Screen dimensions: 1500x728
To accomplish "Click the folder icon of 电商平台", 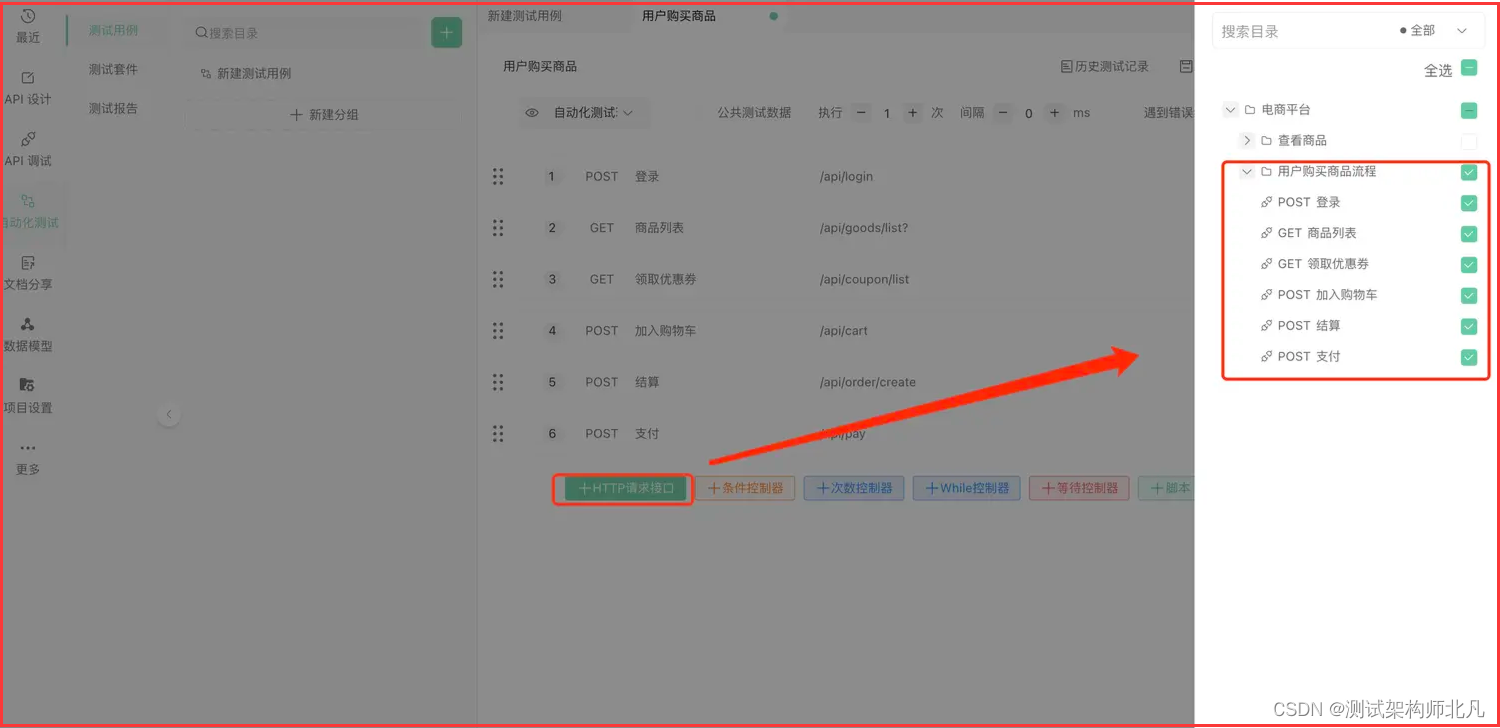I will 1250,110.
